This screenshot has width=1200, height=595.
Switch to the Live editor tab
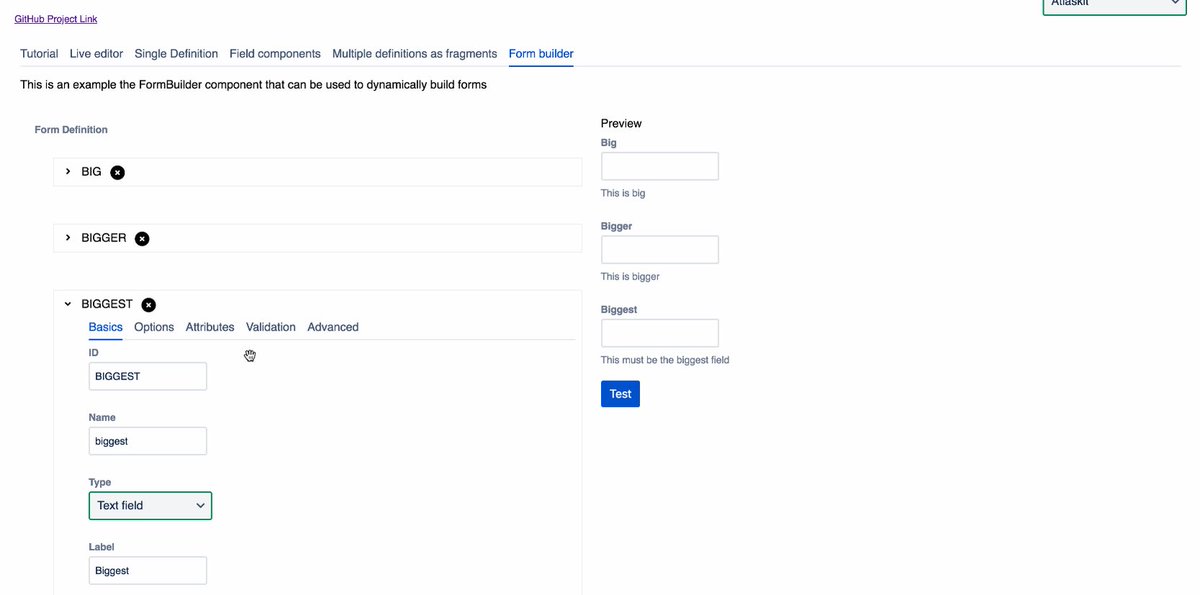click(x=96, y=54)
